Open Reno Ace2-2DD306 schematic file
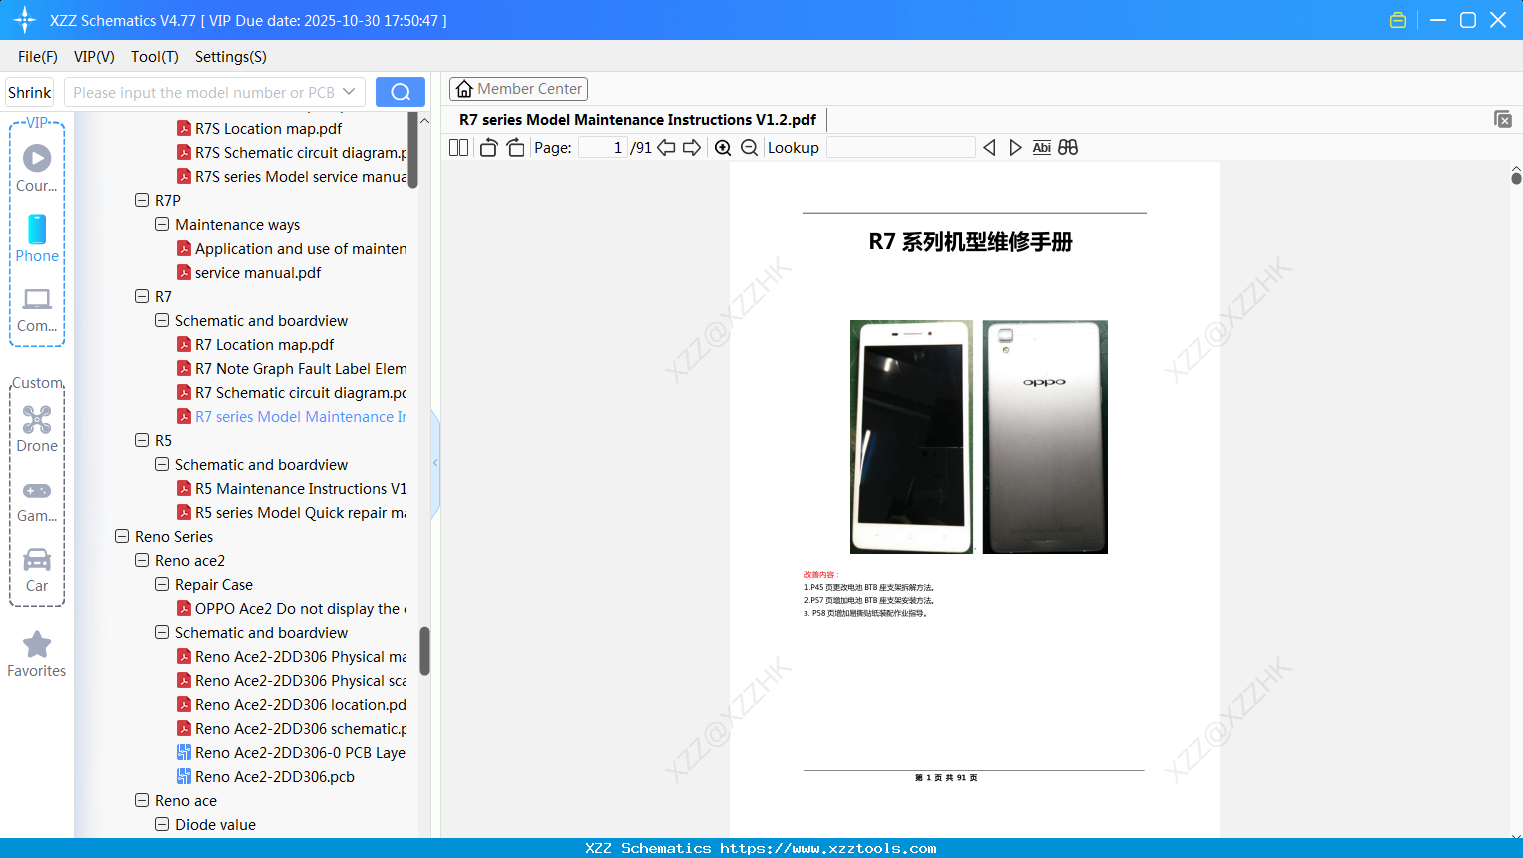The height and width of the screenshot is (858, 1523). (291, 728)
